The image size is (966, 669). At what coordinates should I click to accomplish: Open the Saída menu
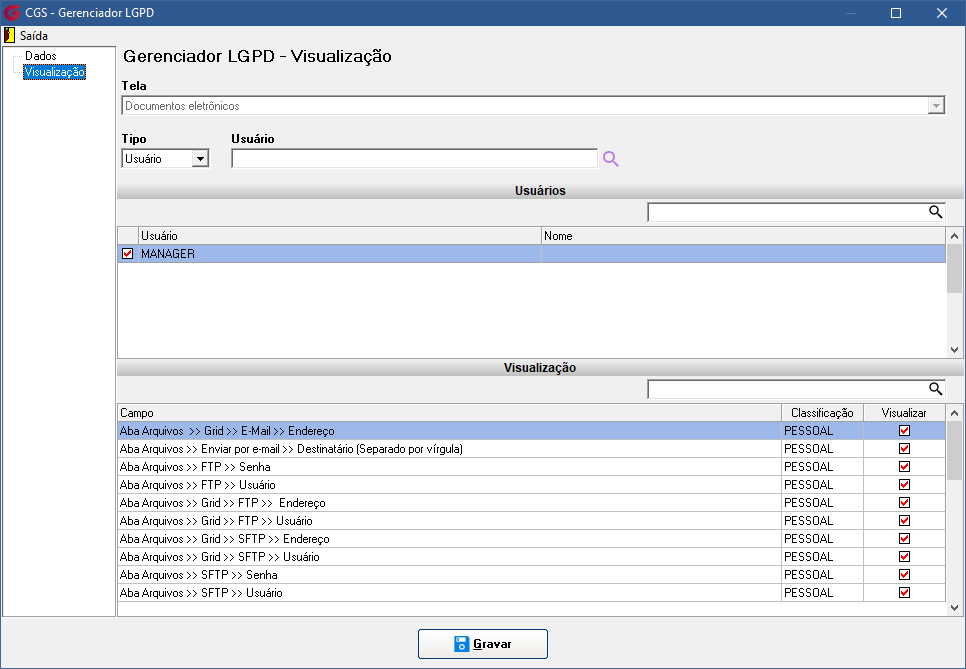(33, 36)
